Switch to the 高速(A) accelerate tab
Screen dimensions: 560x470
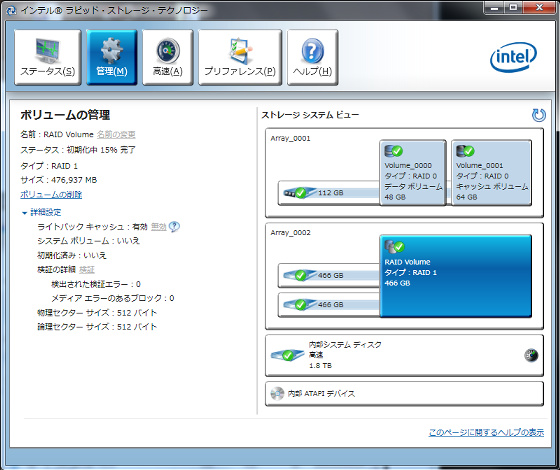(168, 57)
